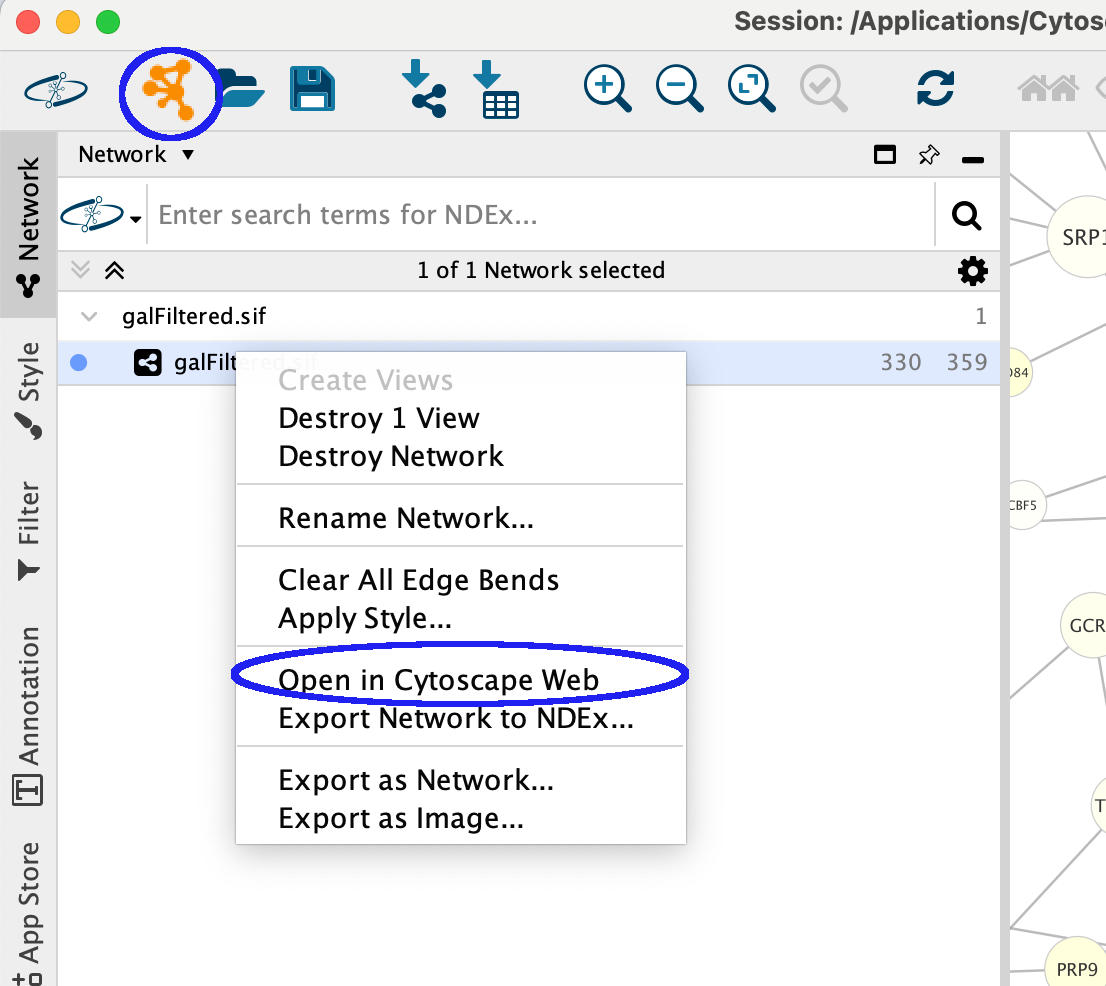Import table from file icon
Screen dimensions: 1106x986
(x=495, y=90)
